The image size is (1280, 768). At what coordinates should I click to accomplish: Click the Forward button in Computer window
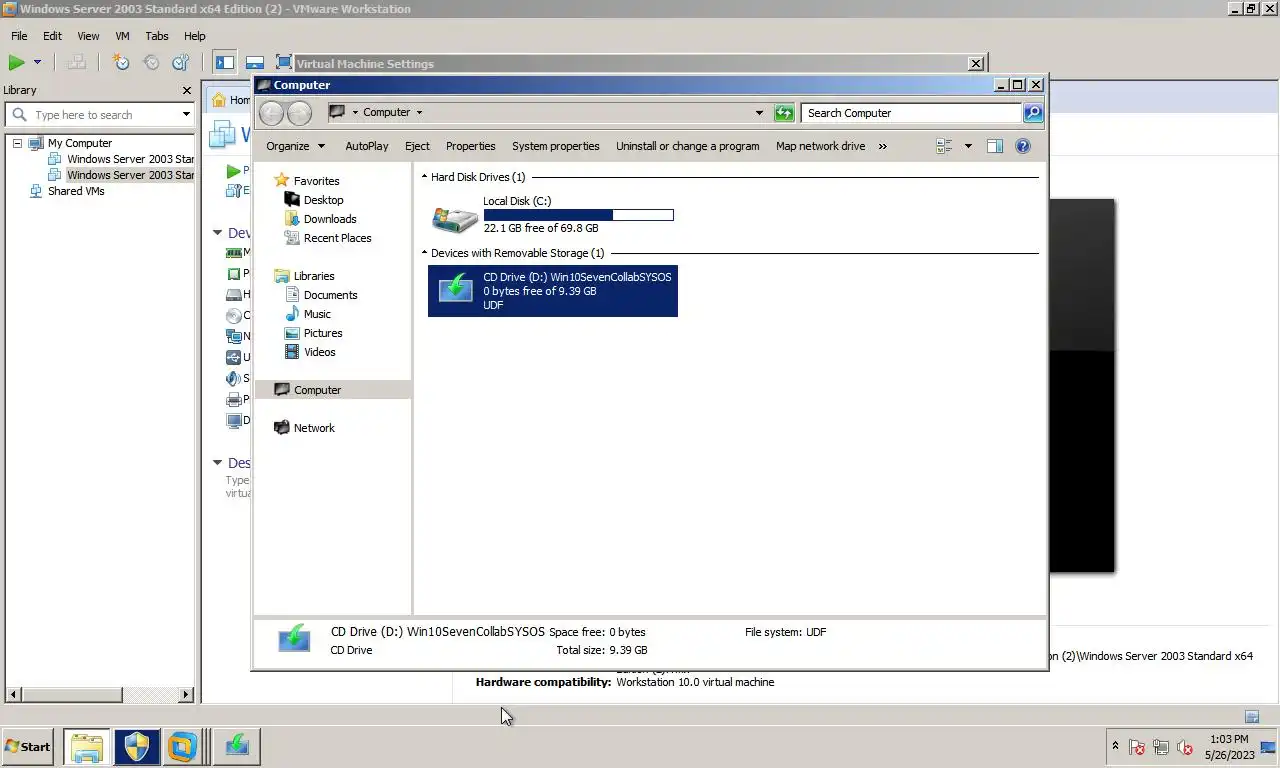point(299,113)
